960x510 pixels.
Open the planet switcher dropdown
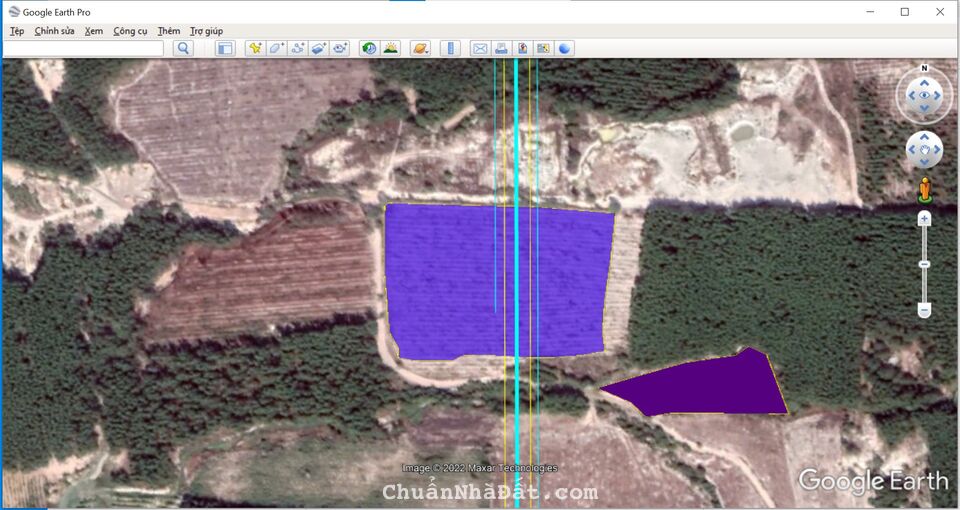[x=420, y=48]
